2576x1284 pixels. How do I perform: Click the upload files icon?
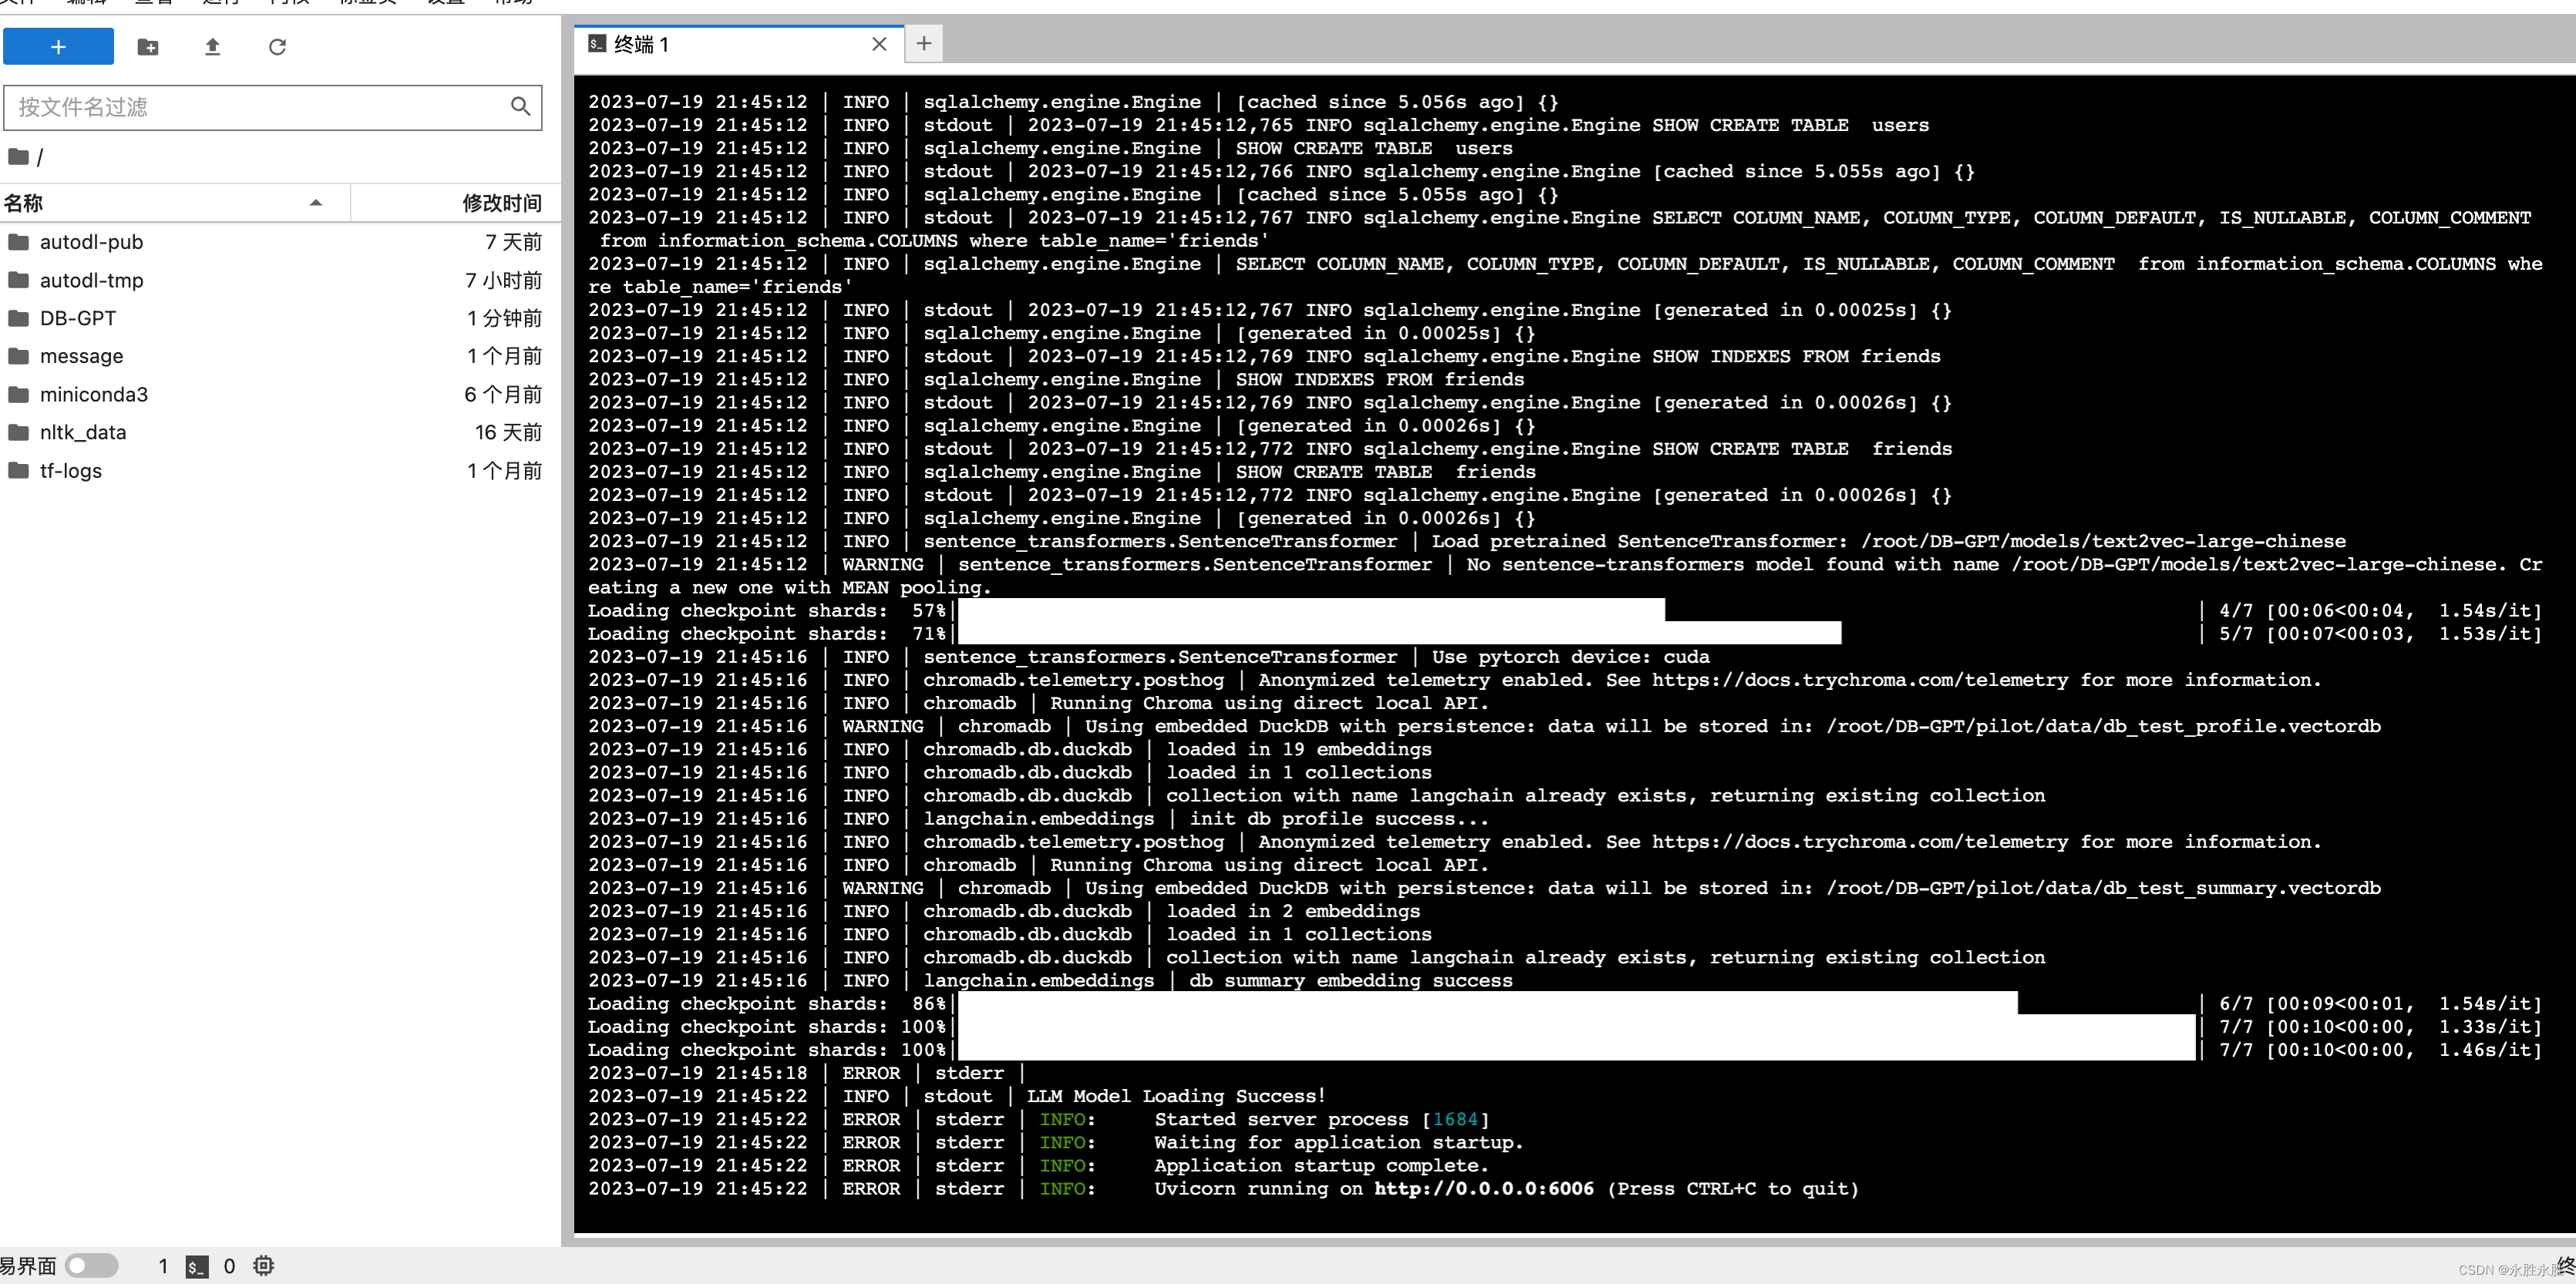[x=212, y=47]
